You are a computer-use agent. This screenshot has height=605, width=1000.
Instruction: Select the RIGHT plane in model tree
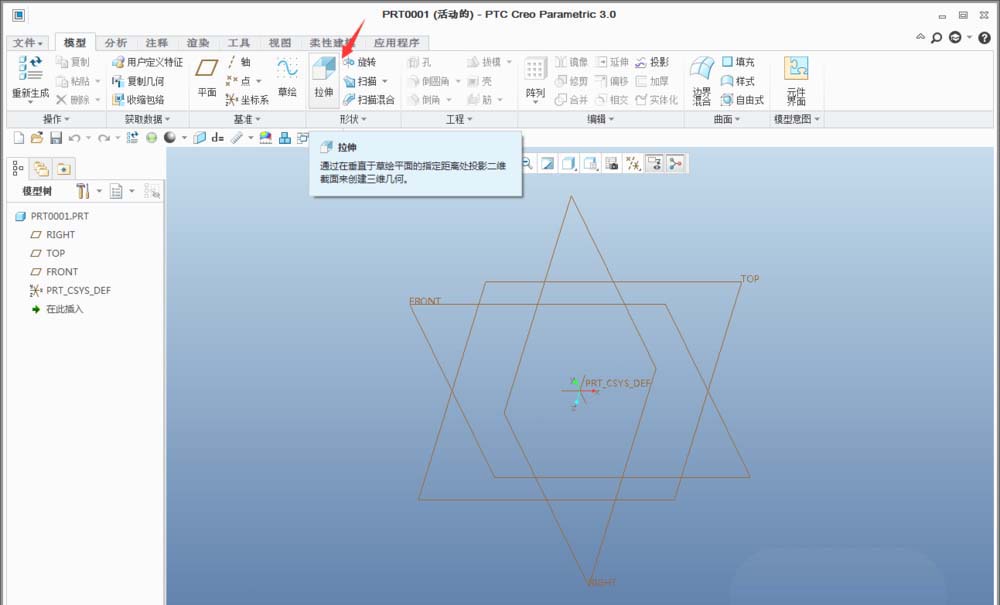53,235
